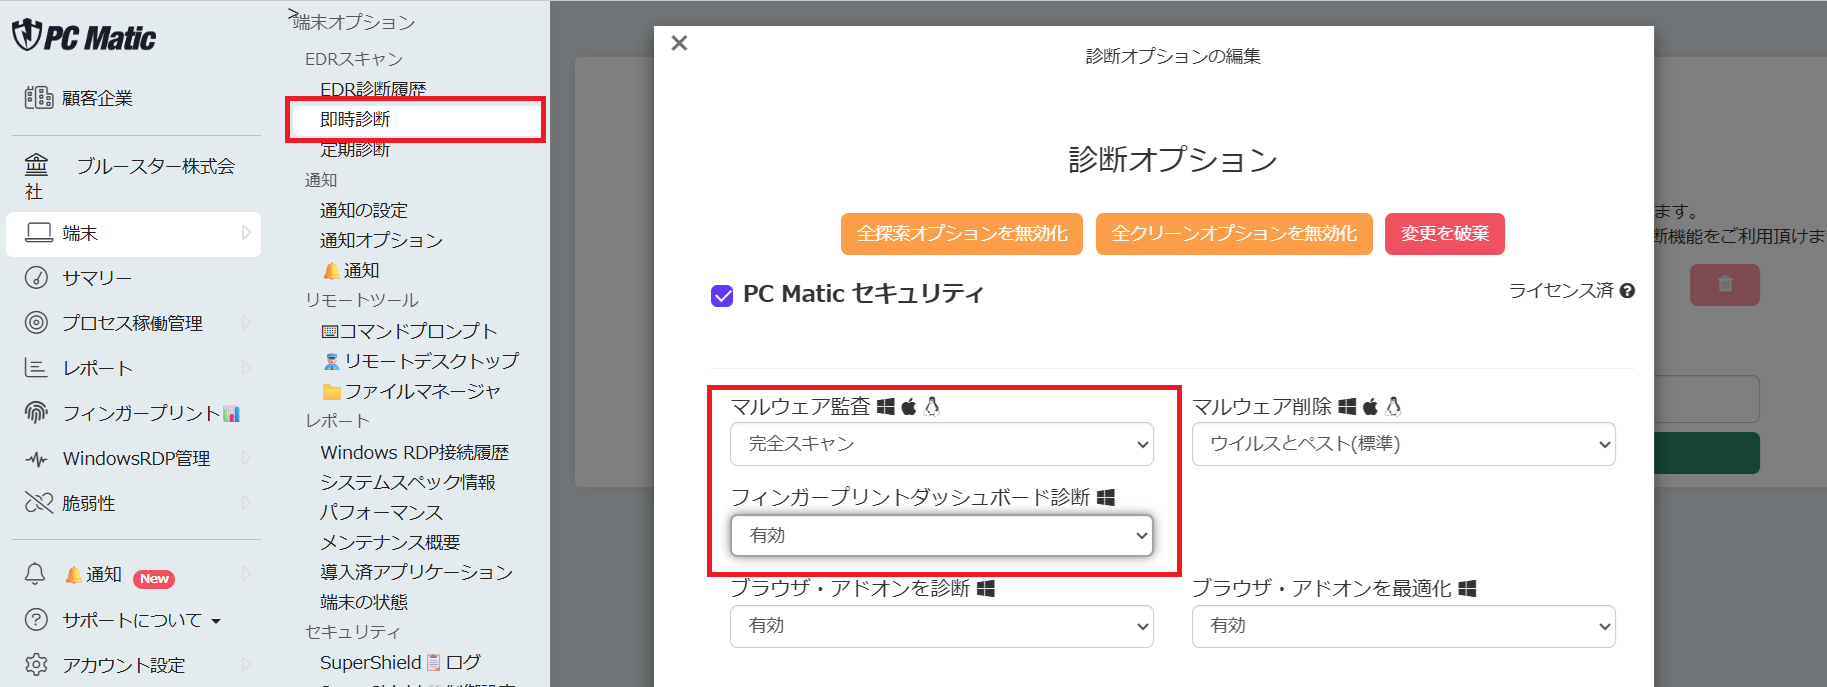Screen dimensions: 1827x687
Task: Click the フィンガープリント fingerprint icon
Action: coord(37,413)
